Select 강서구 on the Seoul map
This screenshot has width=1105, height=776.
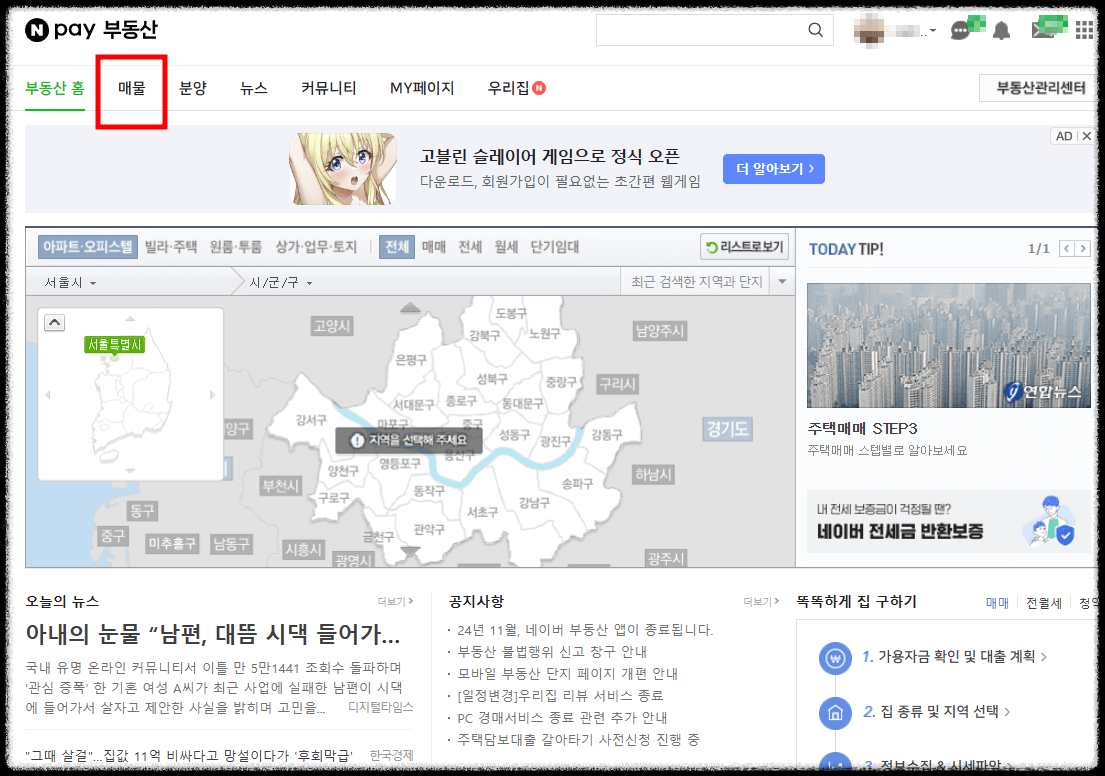point(311,420)
